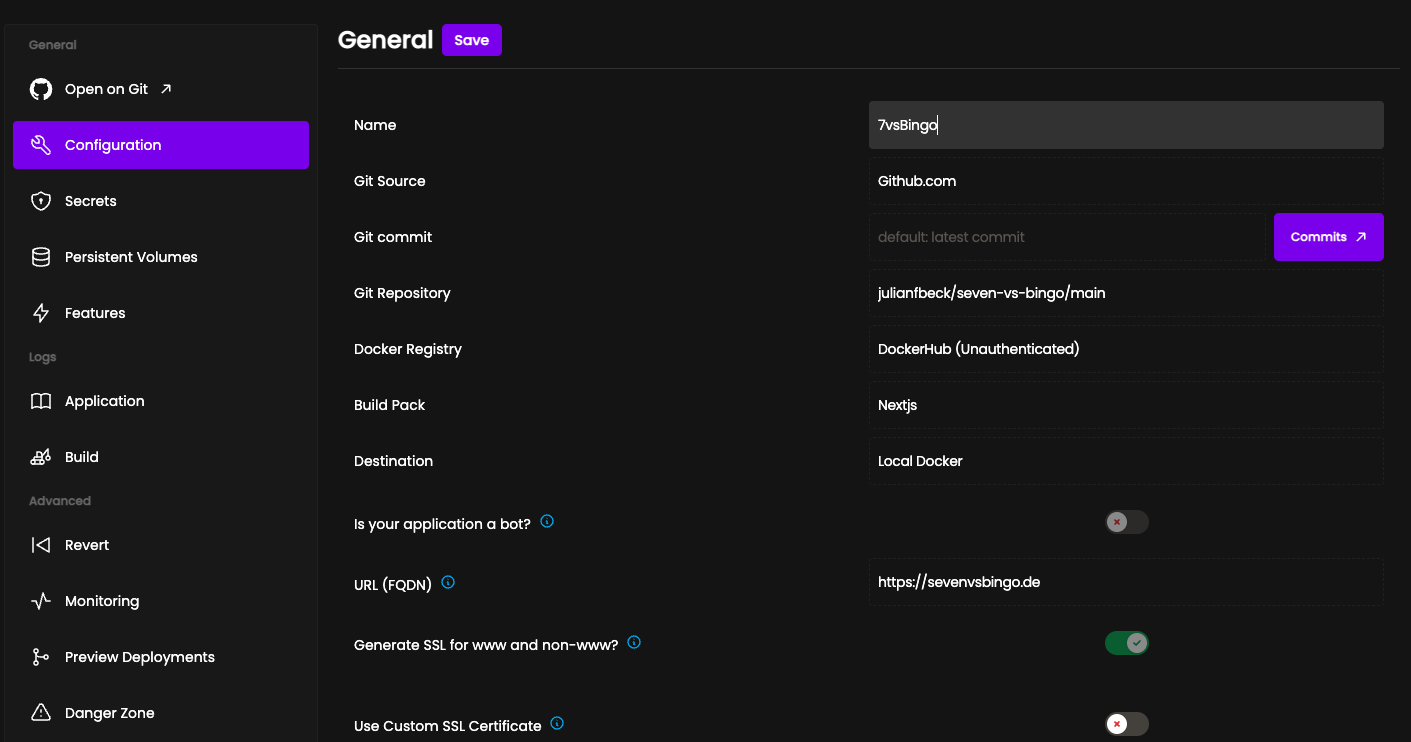Click the info icon next to URL (FQDN)

coord(447,581)
